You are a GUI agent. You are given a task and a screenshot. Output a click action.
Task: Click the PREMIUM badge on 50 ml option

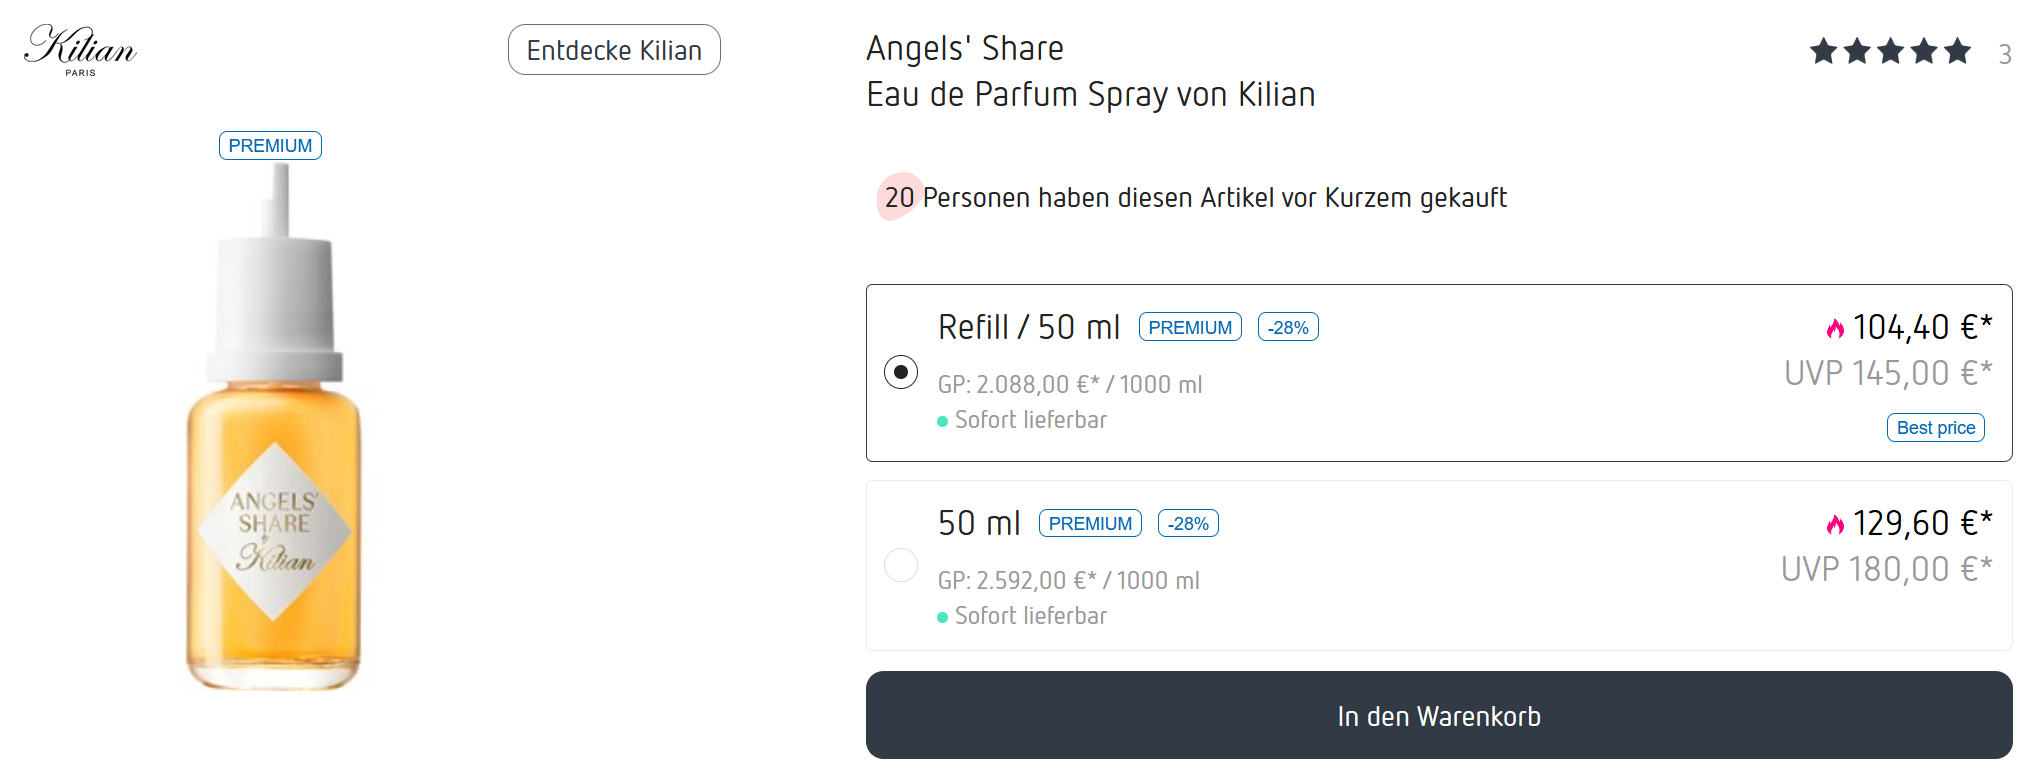coord(1090,523)
